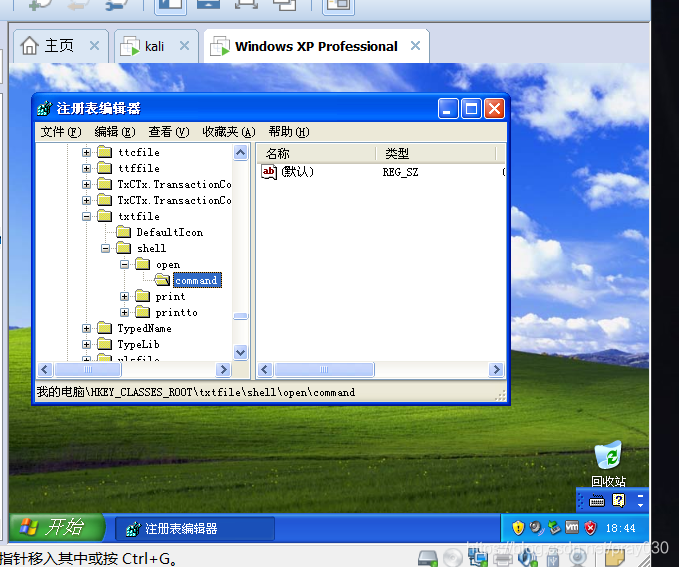This screenshot has height=567, width=679.
Task: Click the tree pane scroll-down arrow
Action: click(240, 352)
